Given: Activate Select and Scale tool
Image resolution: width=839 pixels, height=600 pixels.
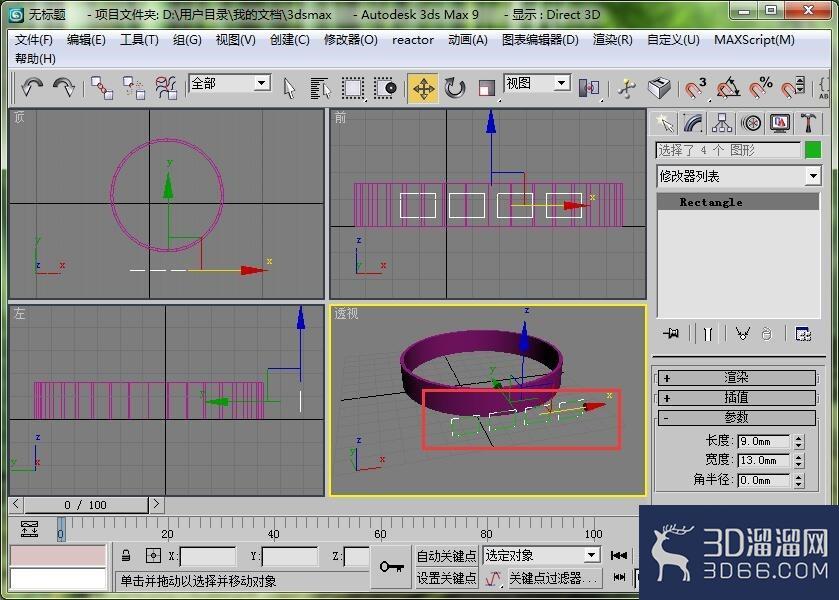Looking at the screenshot, I should click(x=486, y=88).
